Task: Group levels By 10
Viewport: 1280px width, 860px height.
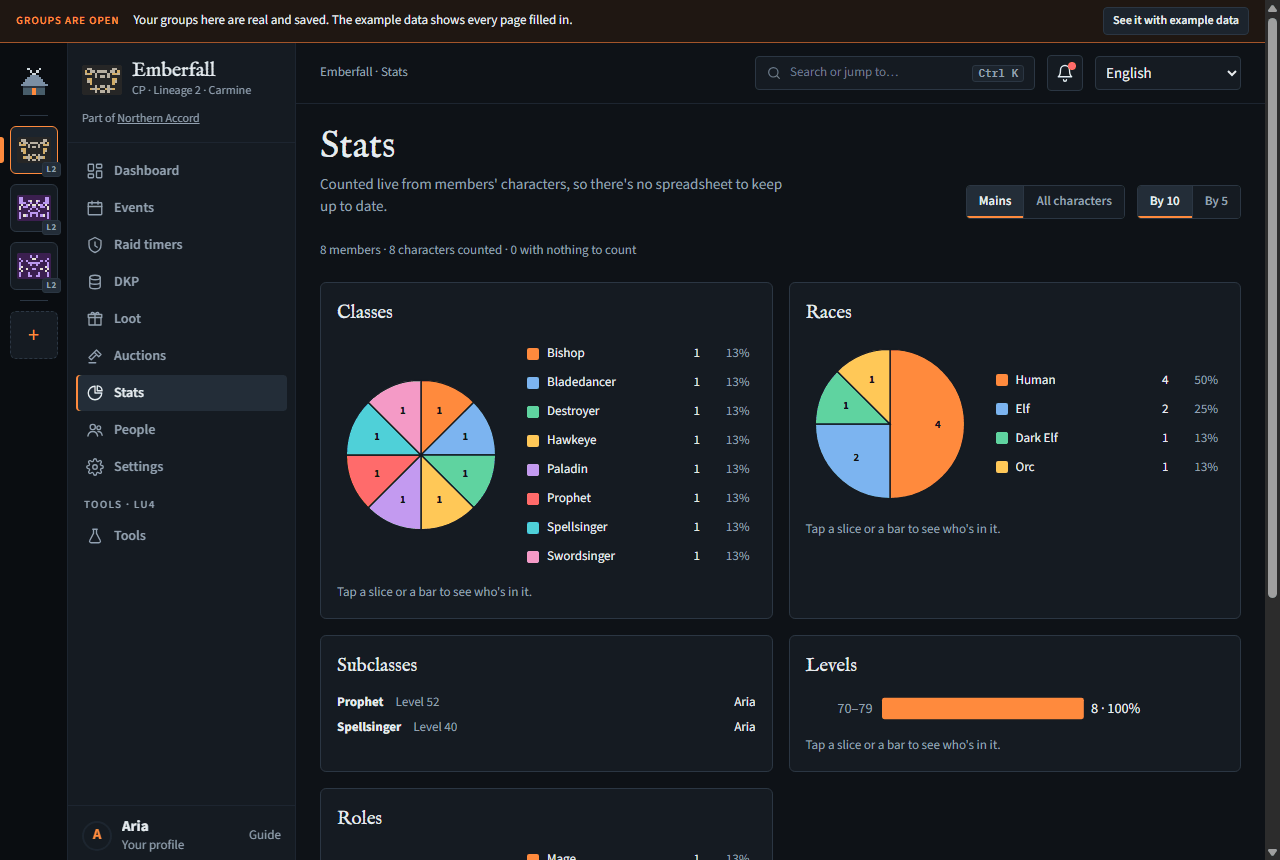Action: [1164, 201]
